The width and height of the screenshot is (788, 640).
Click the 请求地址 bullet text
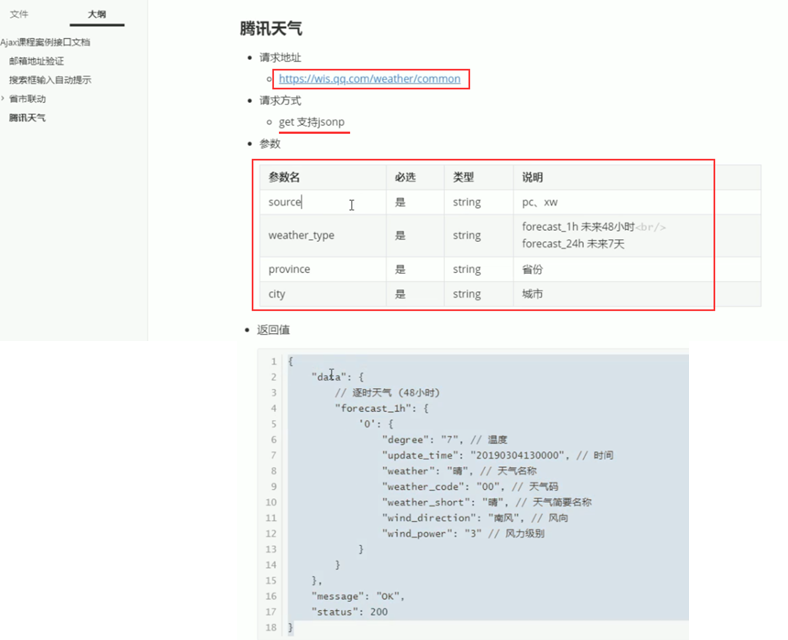(280, 57)
